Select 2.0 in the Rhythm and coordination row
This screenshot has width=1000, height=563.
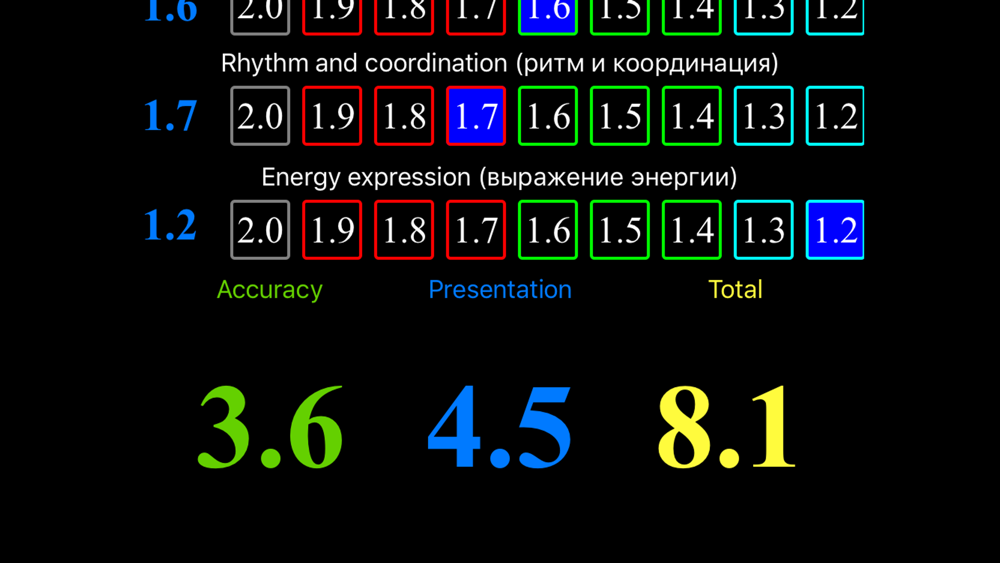[260, 116]
